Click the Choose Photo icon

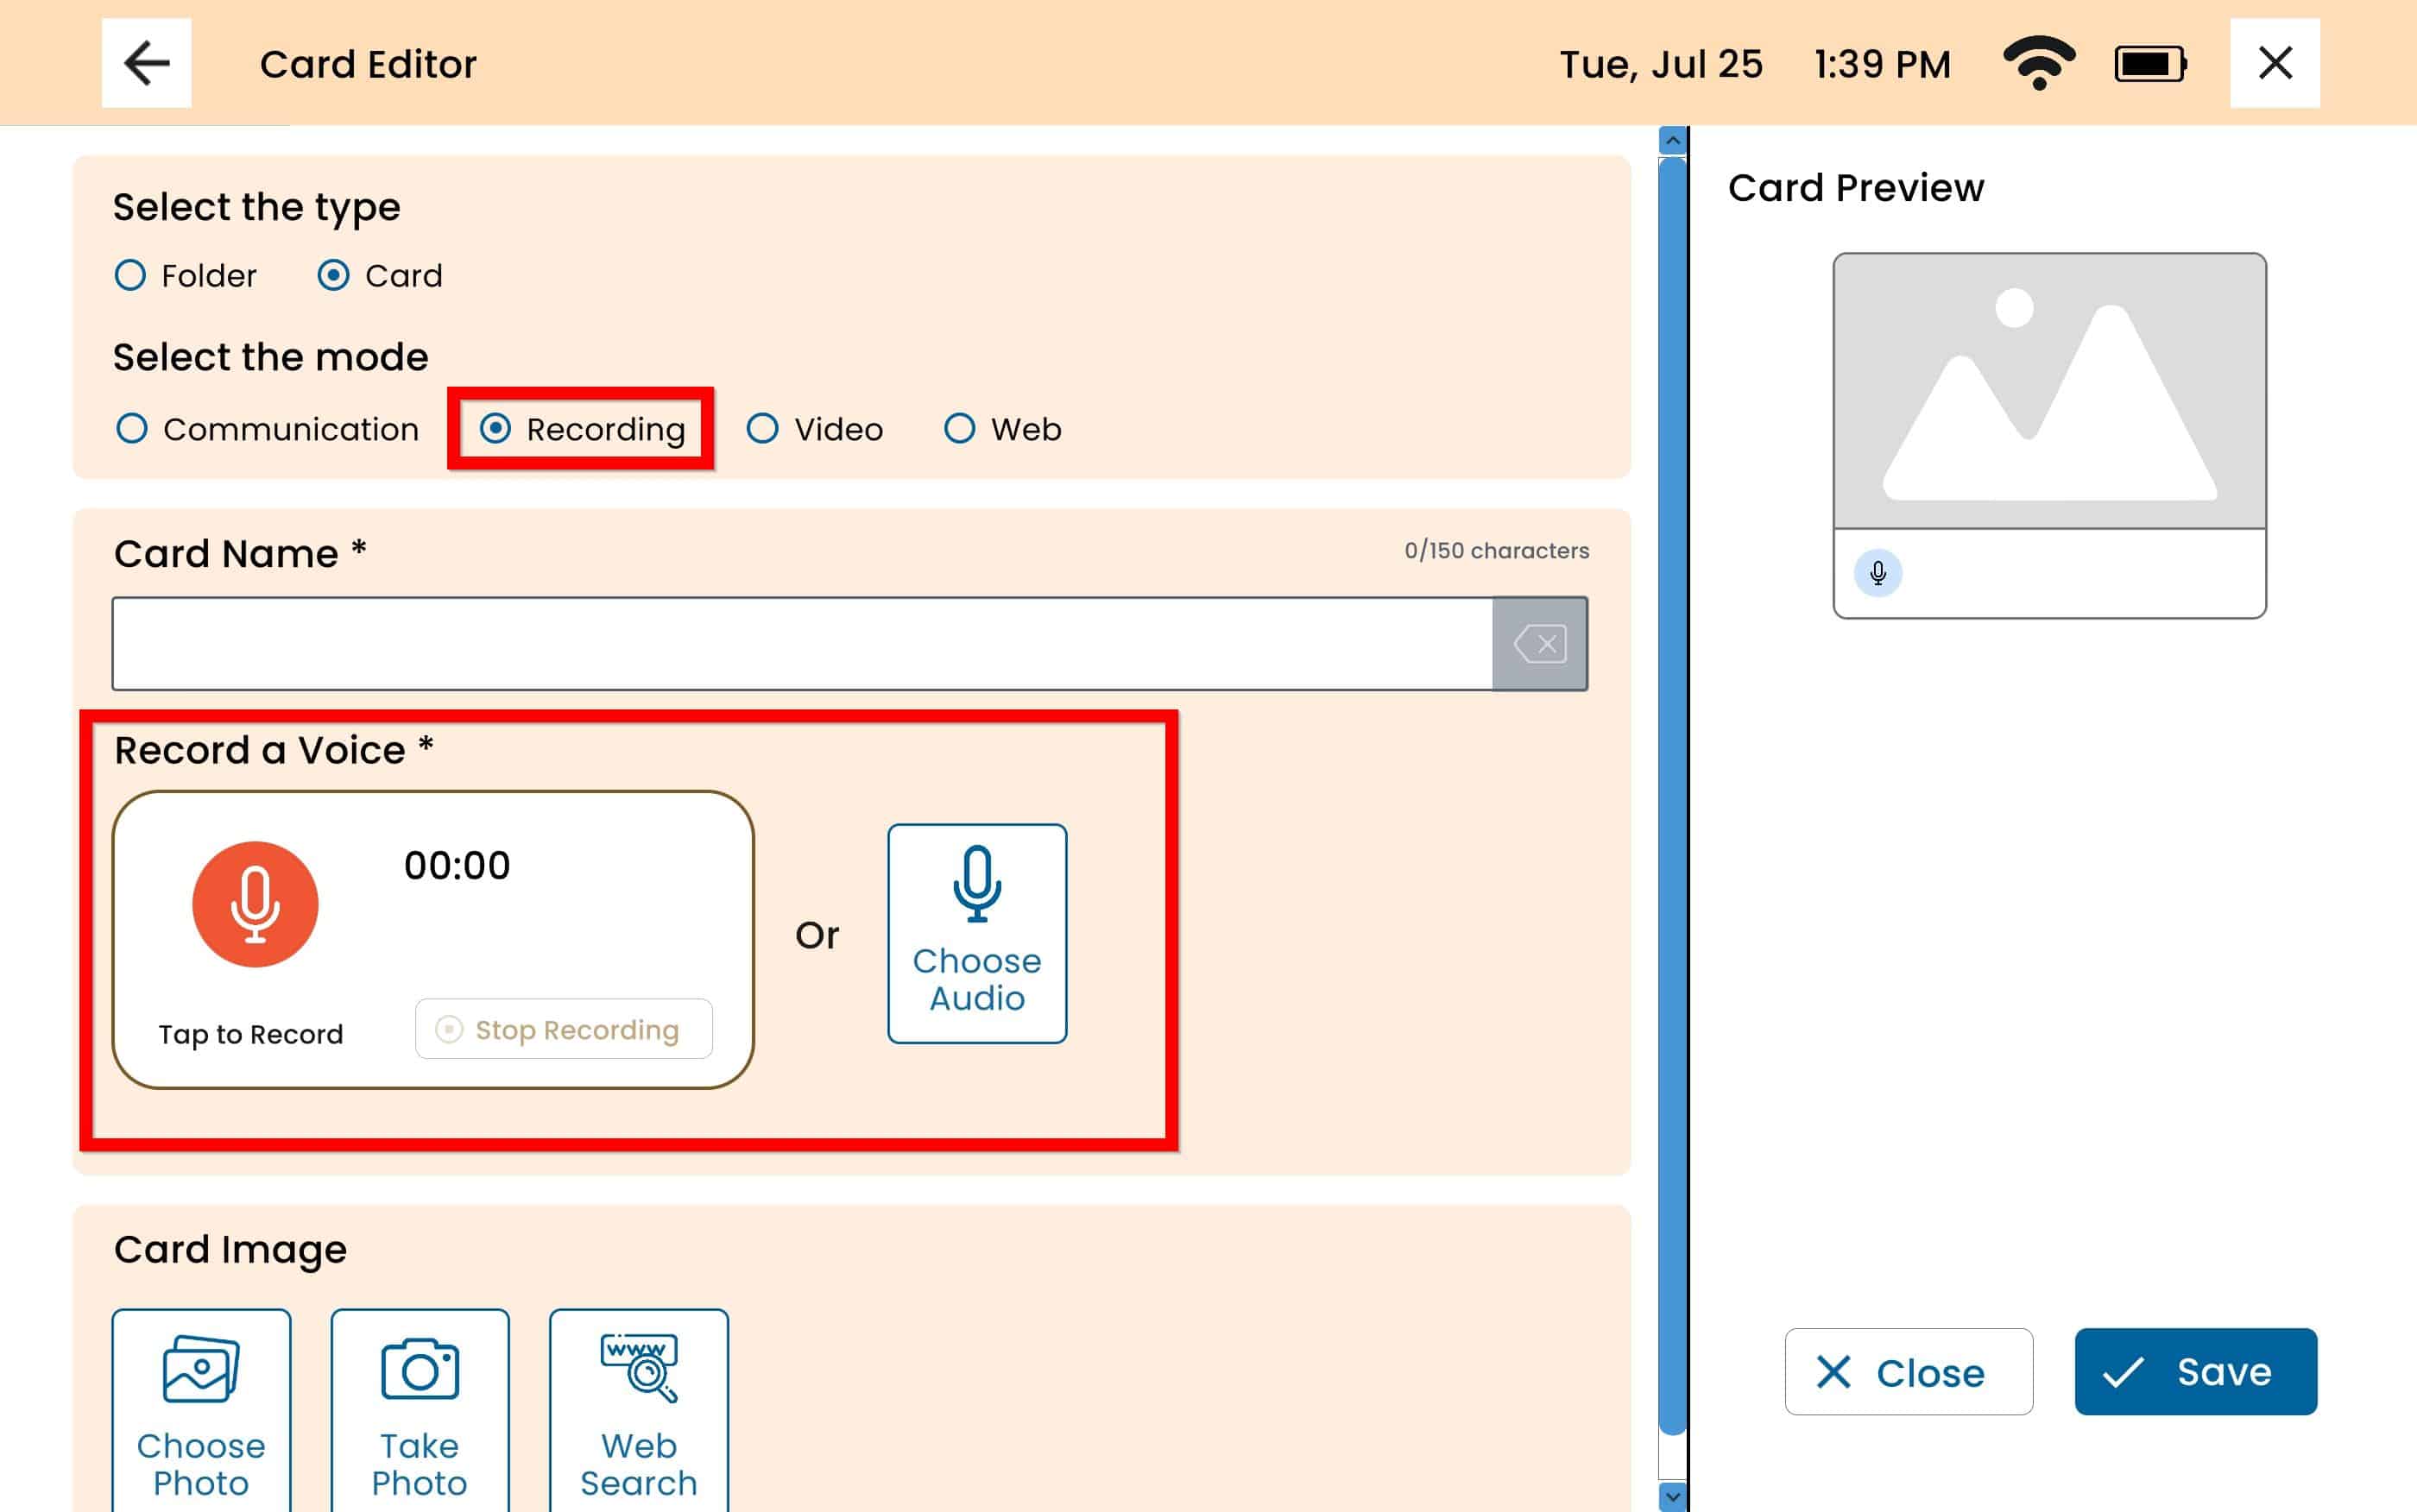(201, 1409)
